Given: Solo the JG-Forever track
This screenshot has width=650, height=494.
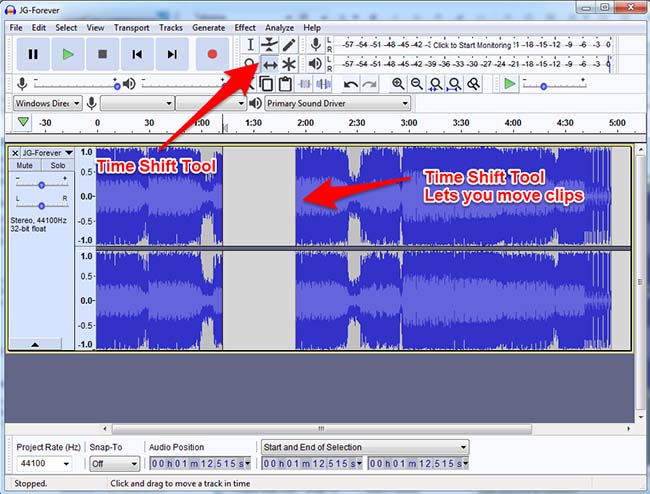Looking at the screenshot, I should pyautogui.click(x=58, y=165).
